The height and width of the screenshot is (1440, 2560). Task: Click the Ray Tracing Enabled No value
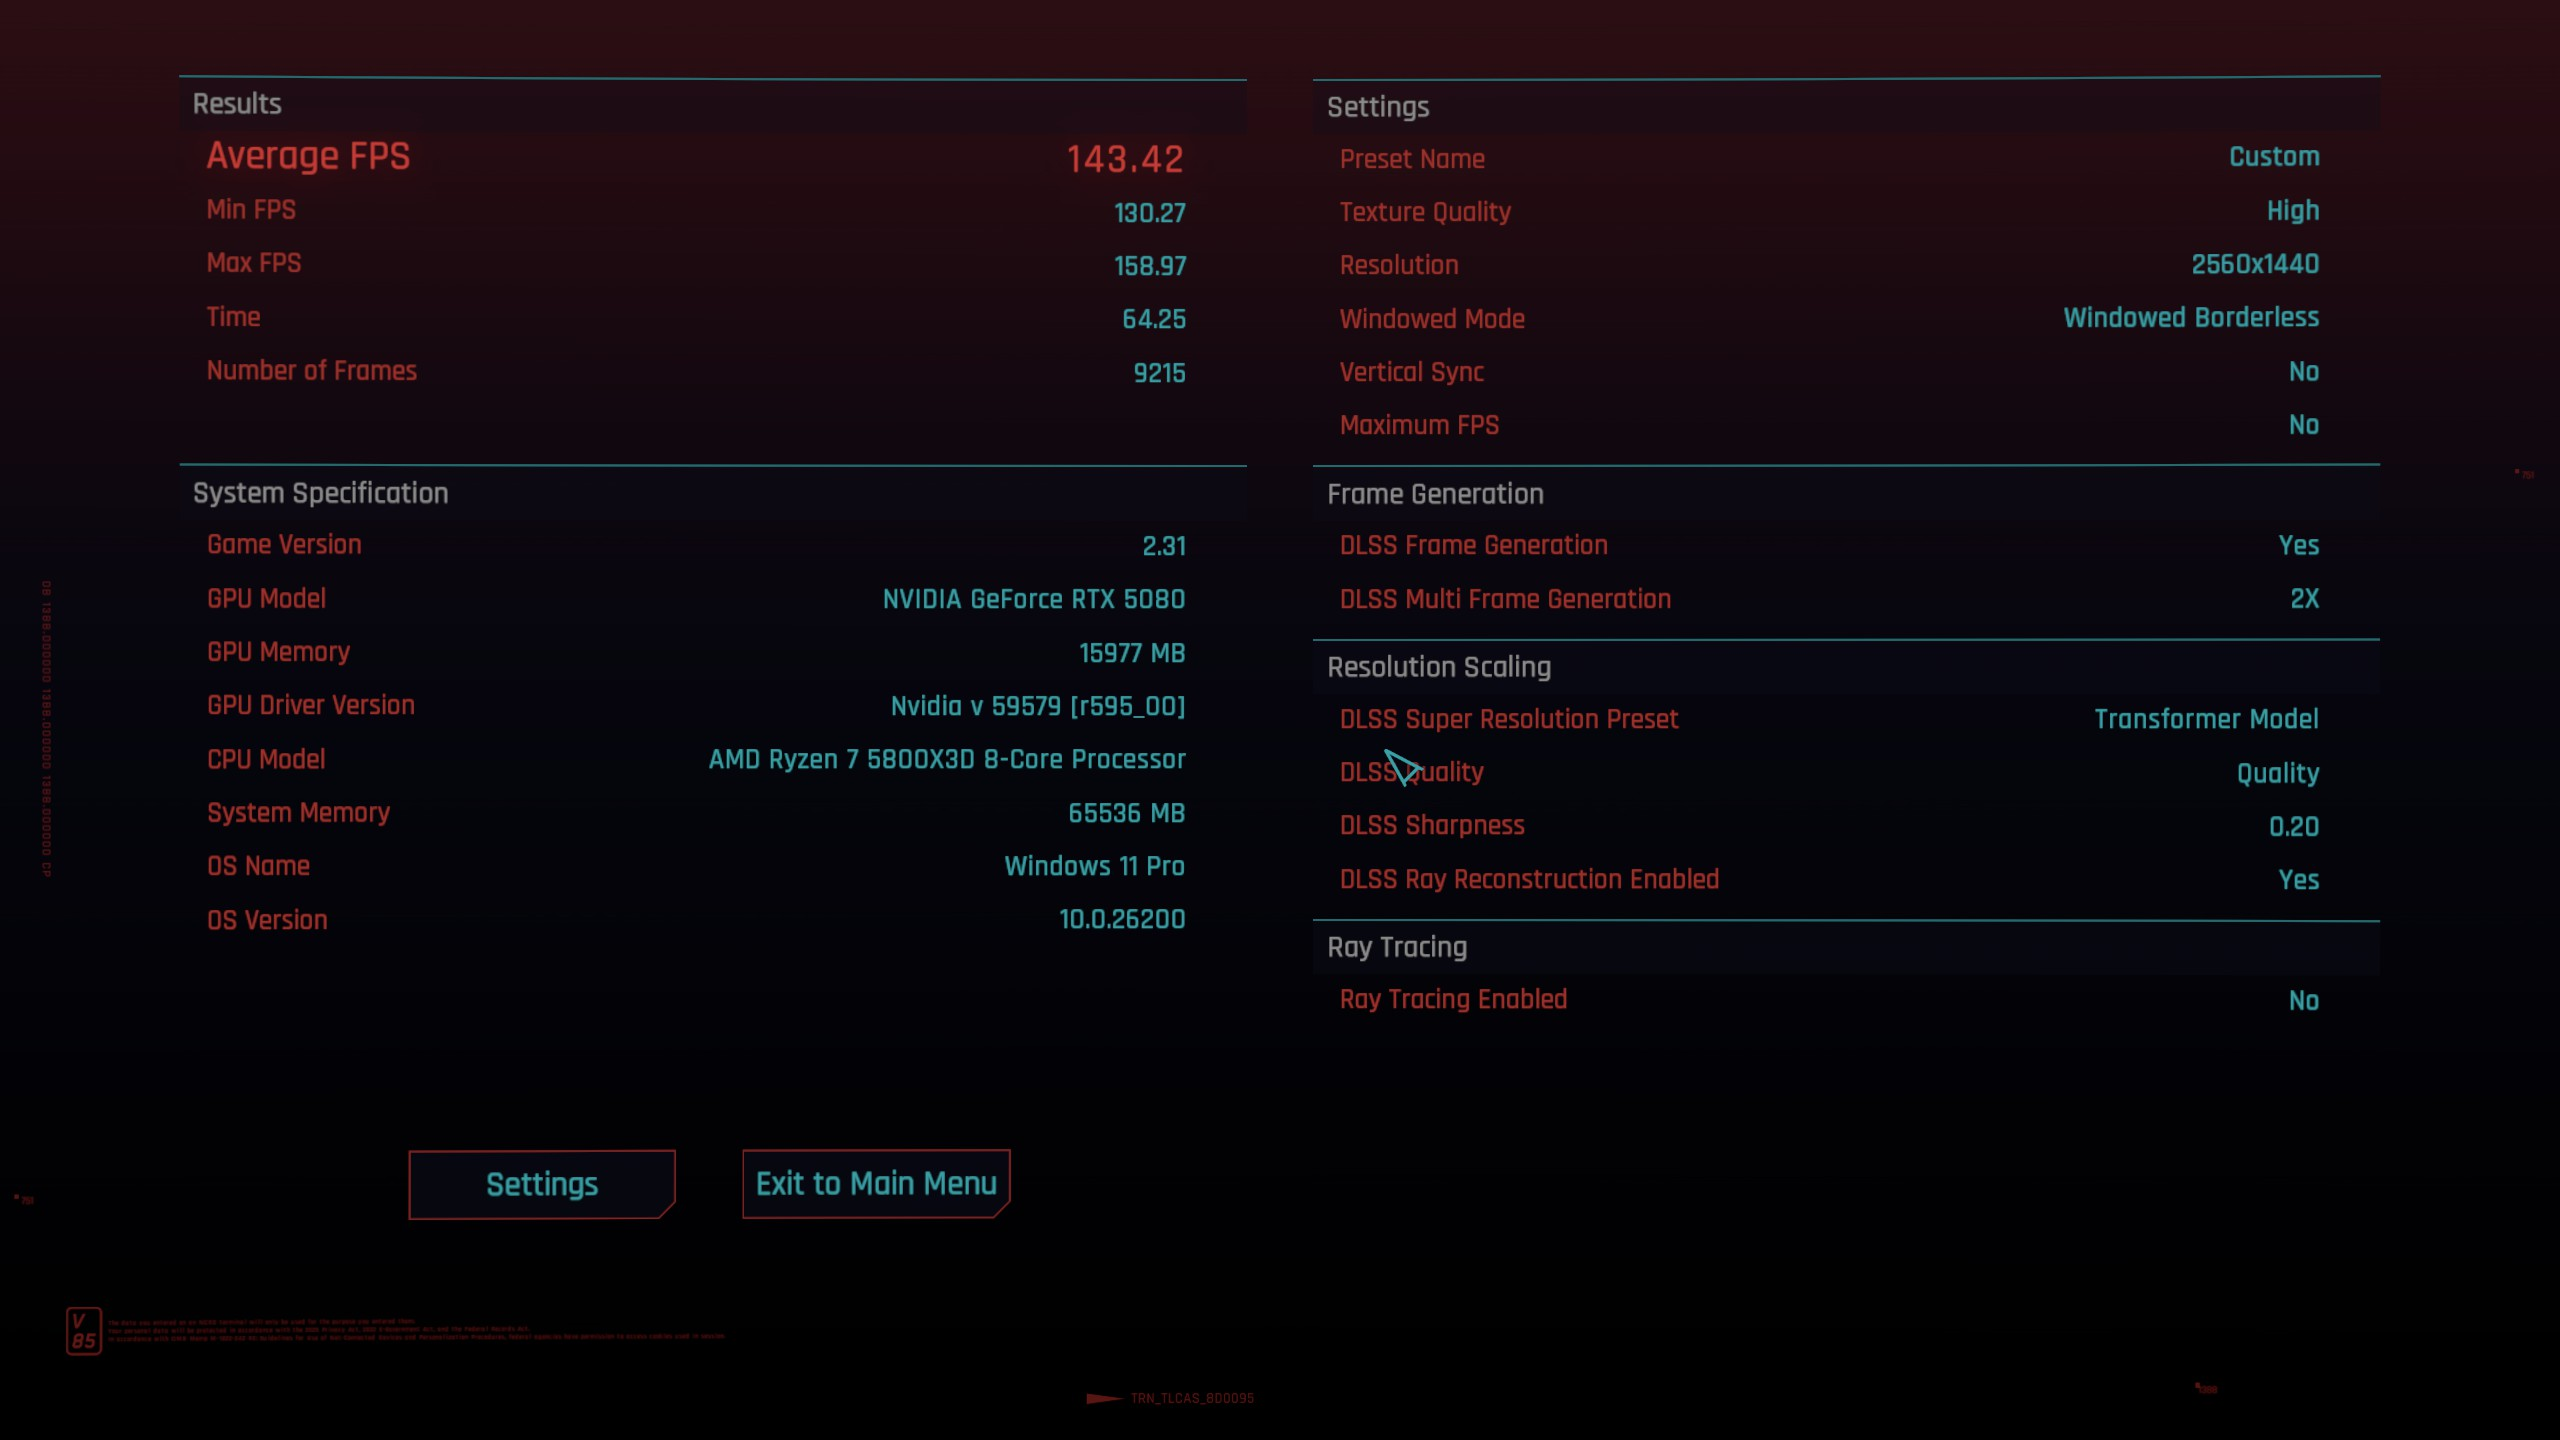[x=2303, y=1001]
